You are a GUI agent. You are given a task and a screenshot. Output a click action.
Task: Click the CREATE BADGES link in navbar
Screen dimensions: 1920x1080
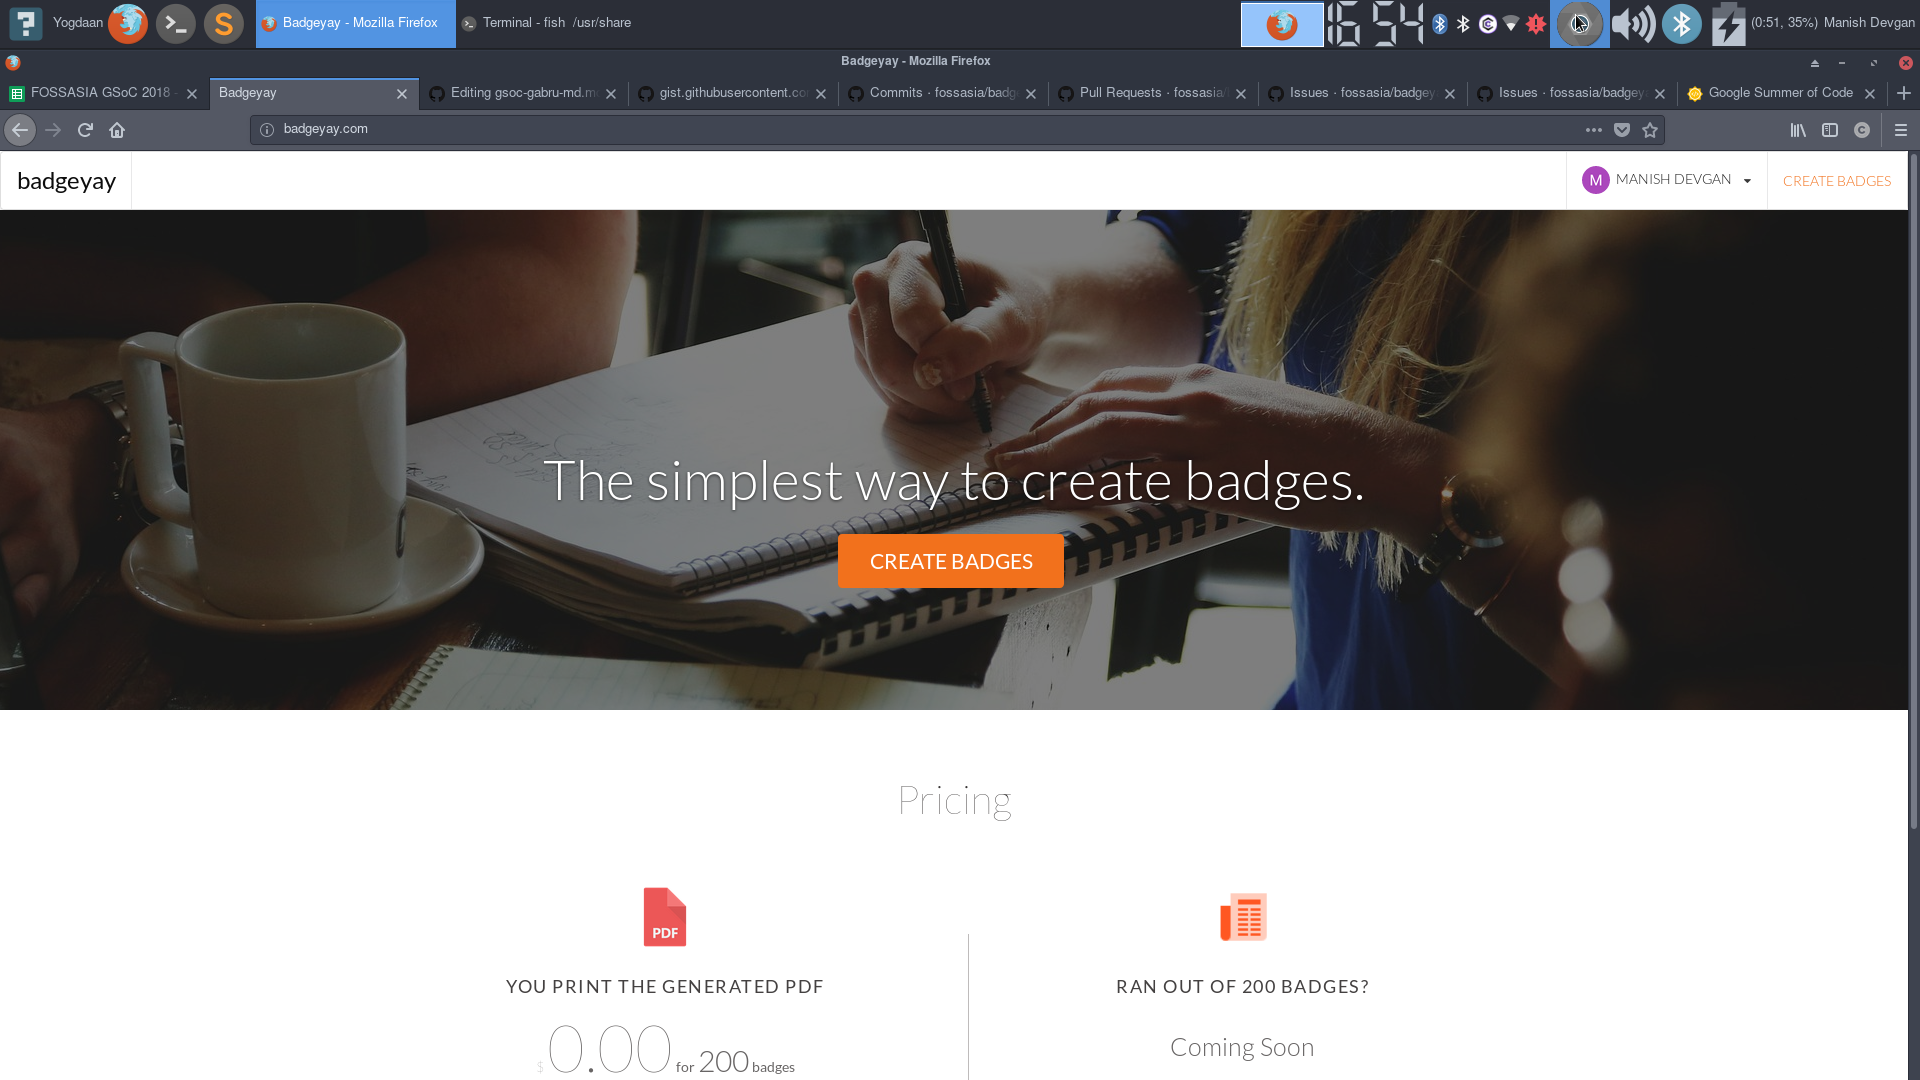[x=1837, y=181]
